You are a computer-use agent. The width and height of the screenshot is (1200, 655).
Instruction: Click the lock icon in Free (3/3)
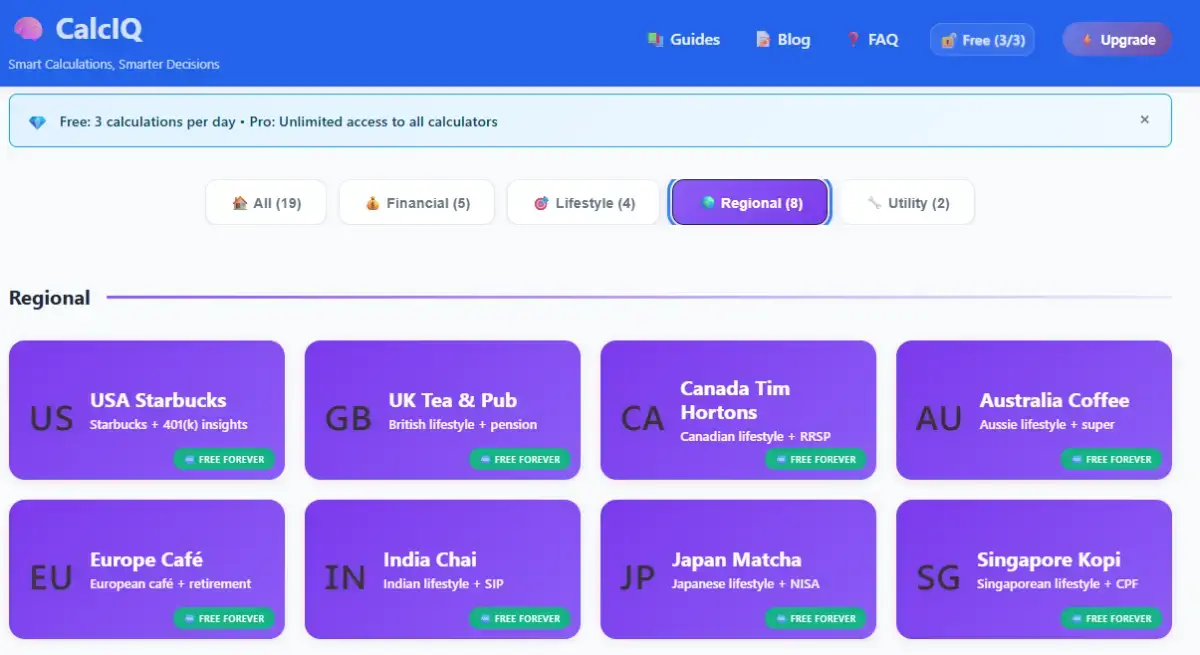click(949, 40)
